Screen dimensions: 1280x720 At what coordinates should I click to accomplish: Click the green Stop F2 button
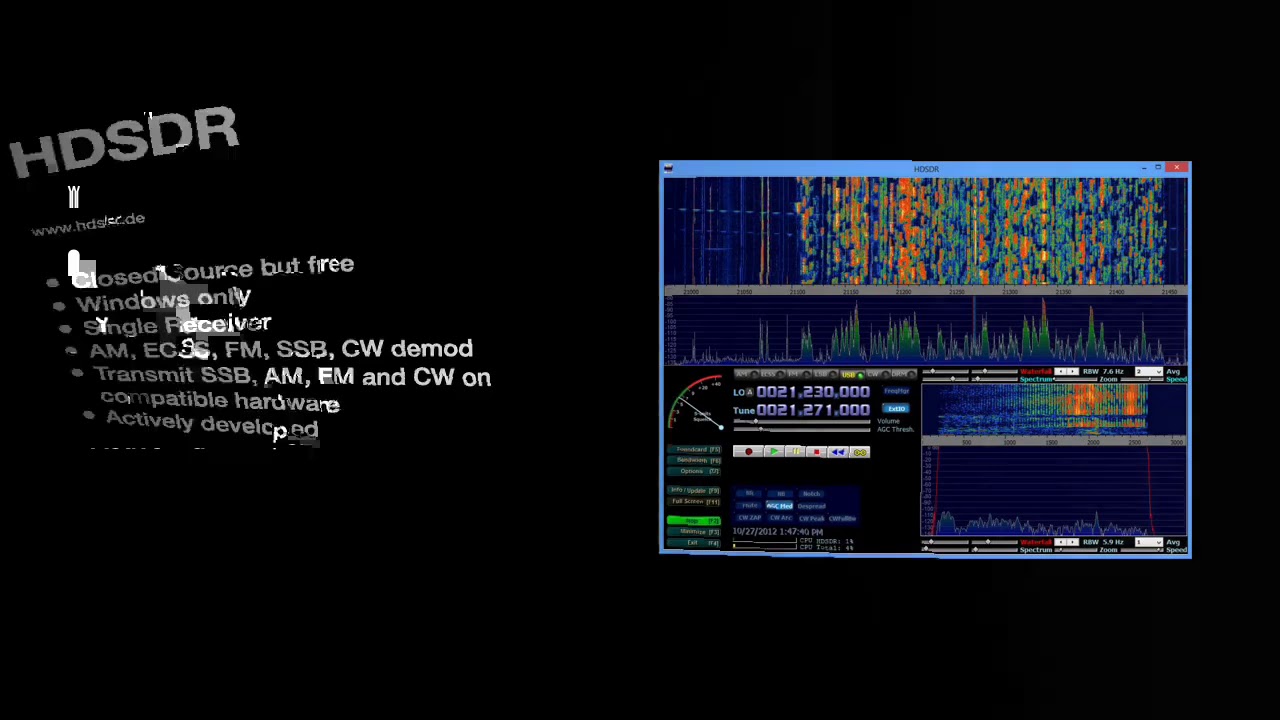pyautogui.click(x=694, y=521)
